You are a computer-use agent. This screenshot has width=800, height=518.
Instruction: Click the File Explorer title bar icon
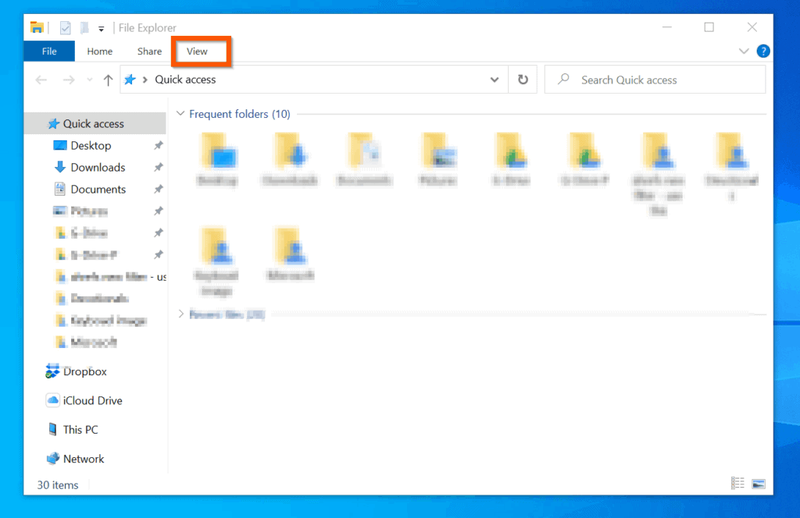click(36, 28)
